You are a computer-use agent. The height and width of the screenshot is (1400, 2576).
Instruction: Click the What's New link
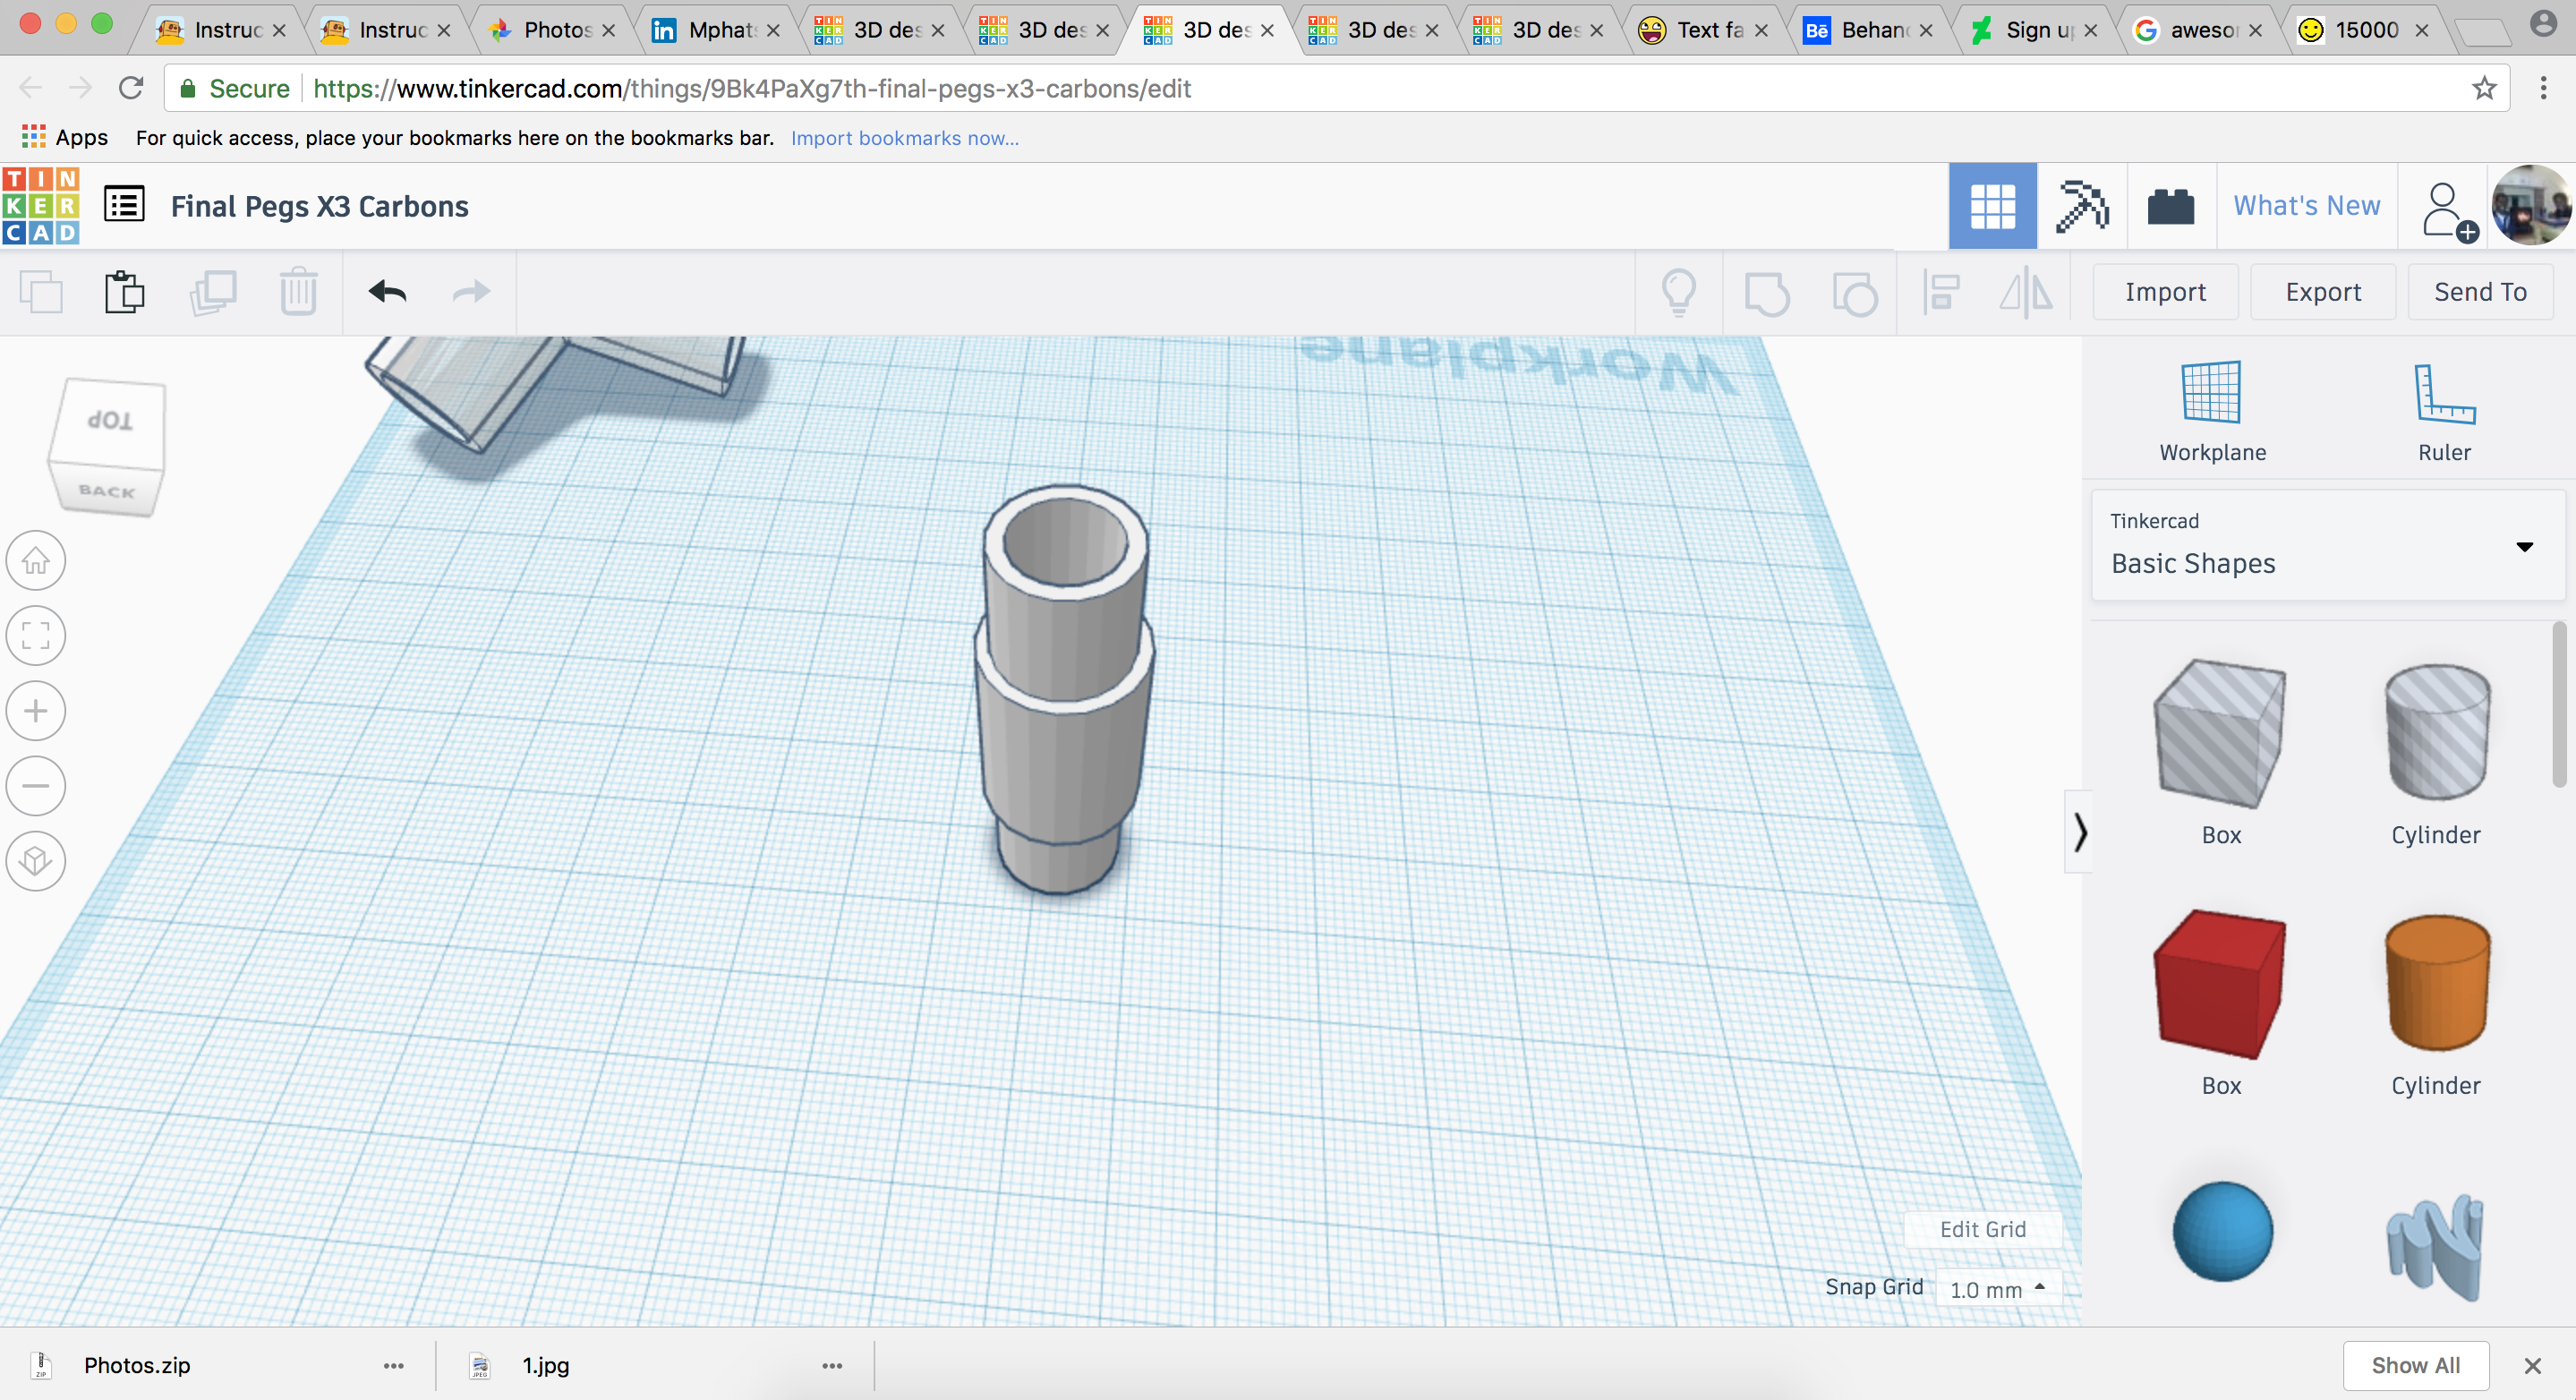2306,206
